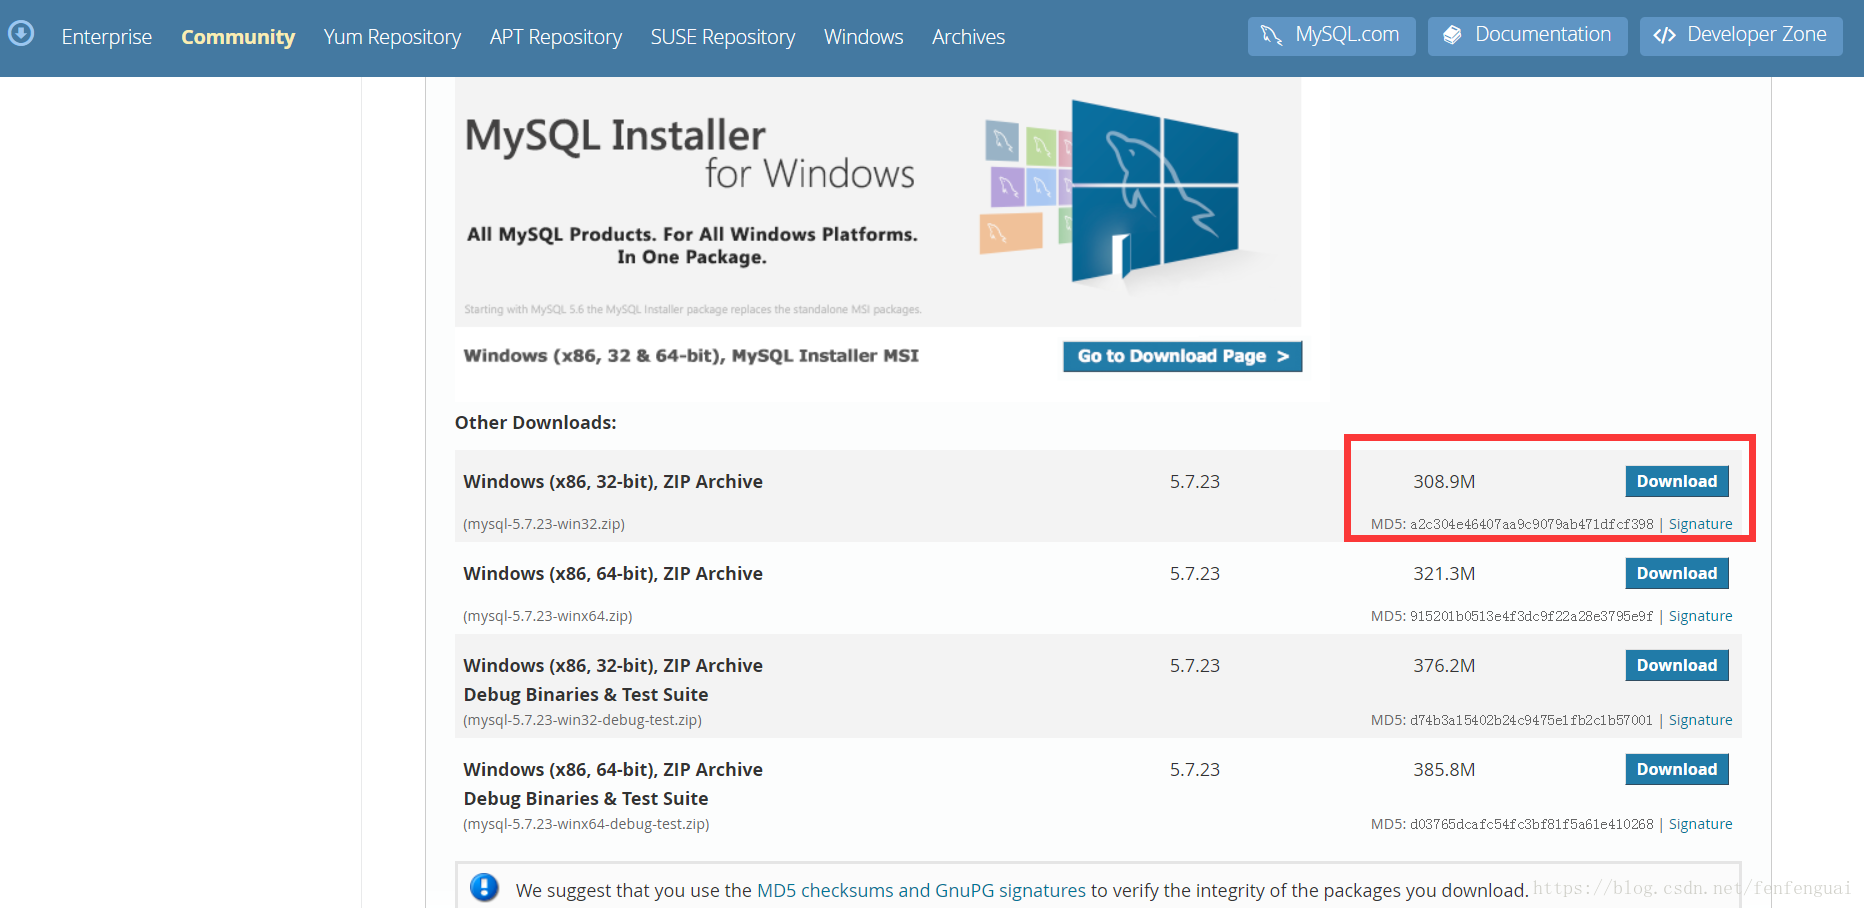Select the MD5 hash d74b3a15402b24c9475e1fb2c1b57001
The image size is (1864, 908).
click(x=1531, y=720)
